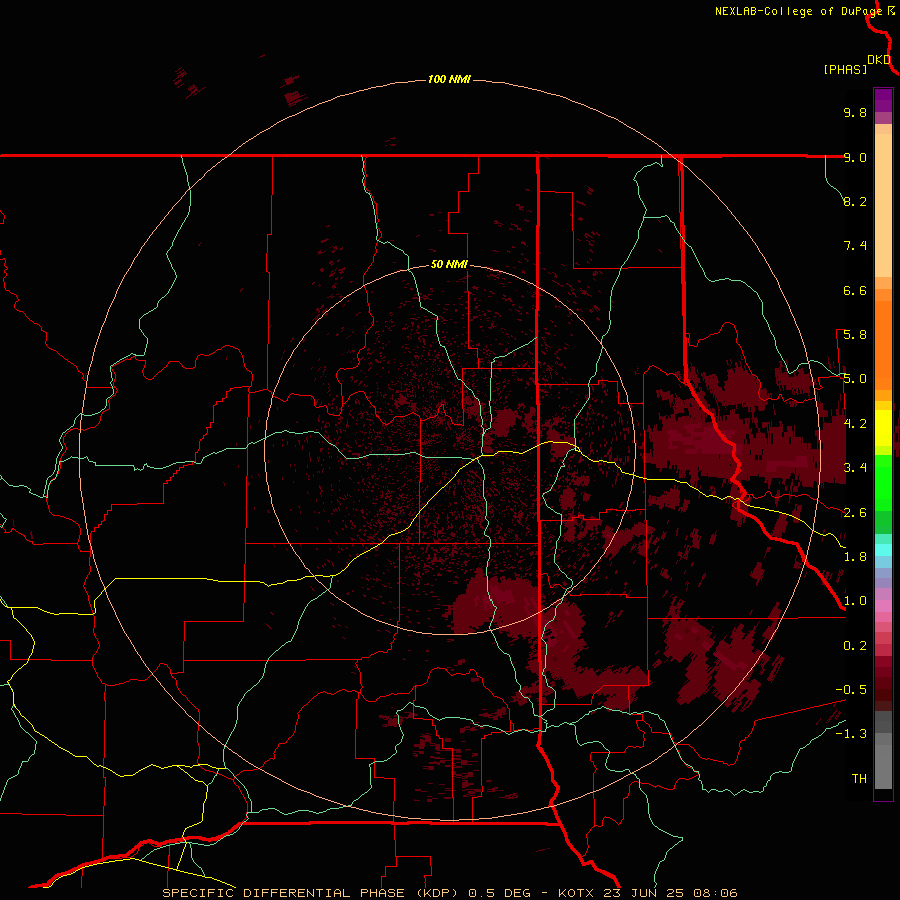The width and height of the screenshot is (900, 900).
Task: Click the 0.2 scale value
Action: 855,646
